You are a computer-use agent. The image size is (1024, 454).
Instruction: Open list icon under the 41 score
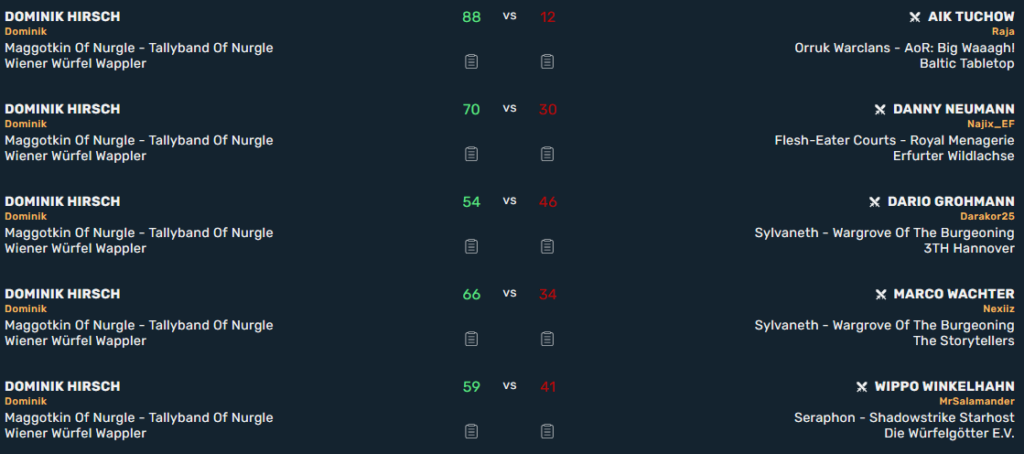pyautogui.click(x=547, y=431)
